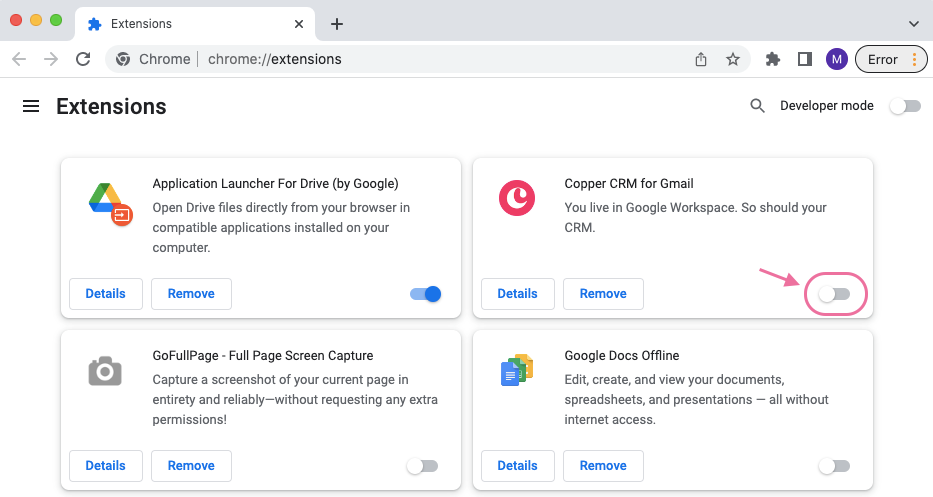Remove the GoFullPage extension
Screen dimensions: 933x497
191,465
